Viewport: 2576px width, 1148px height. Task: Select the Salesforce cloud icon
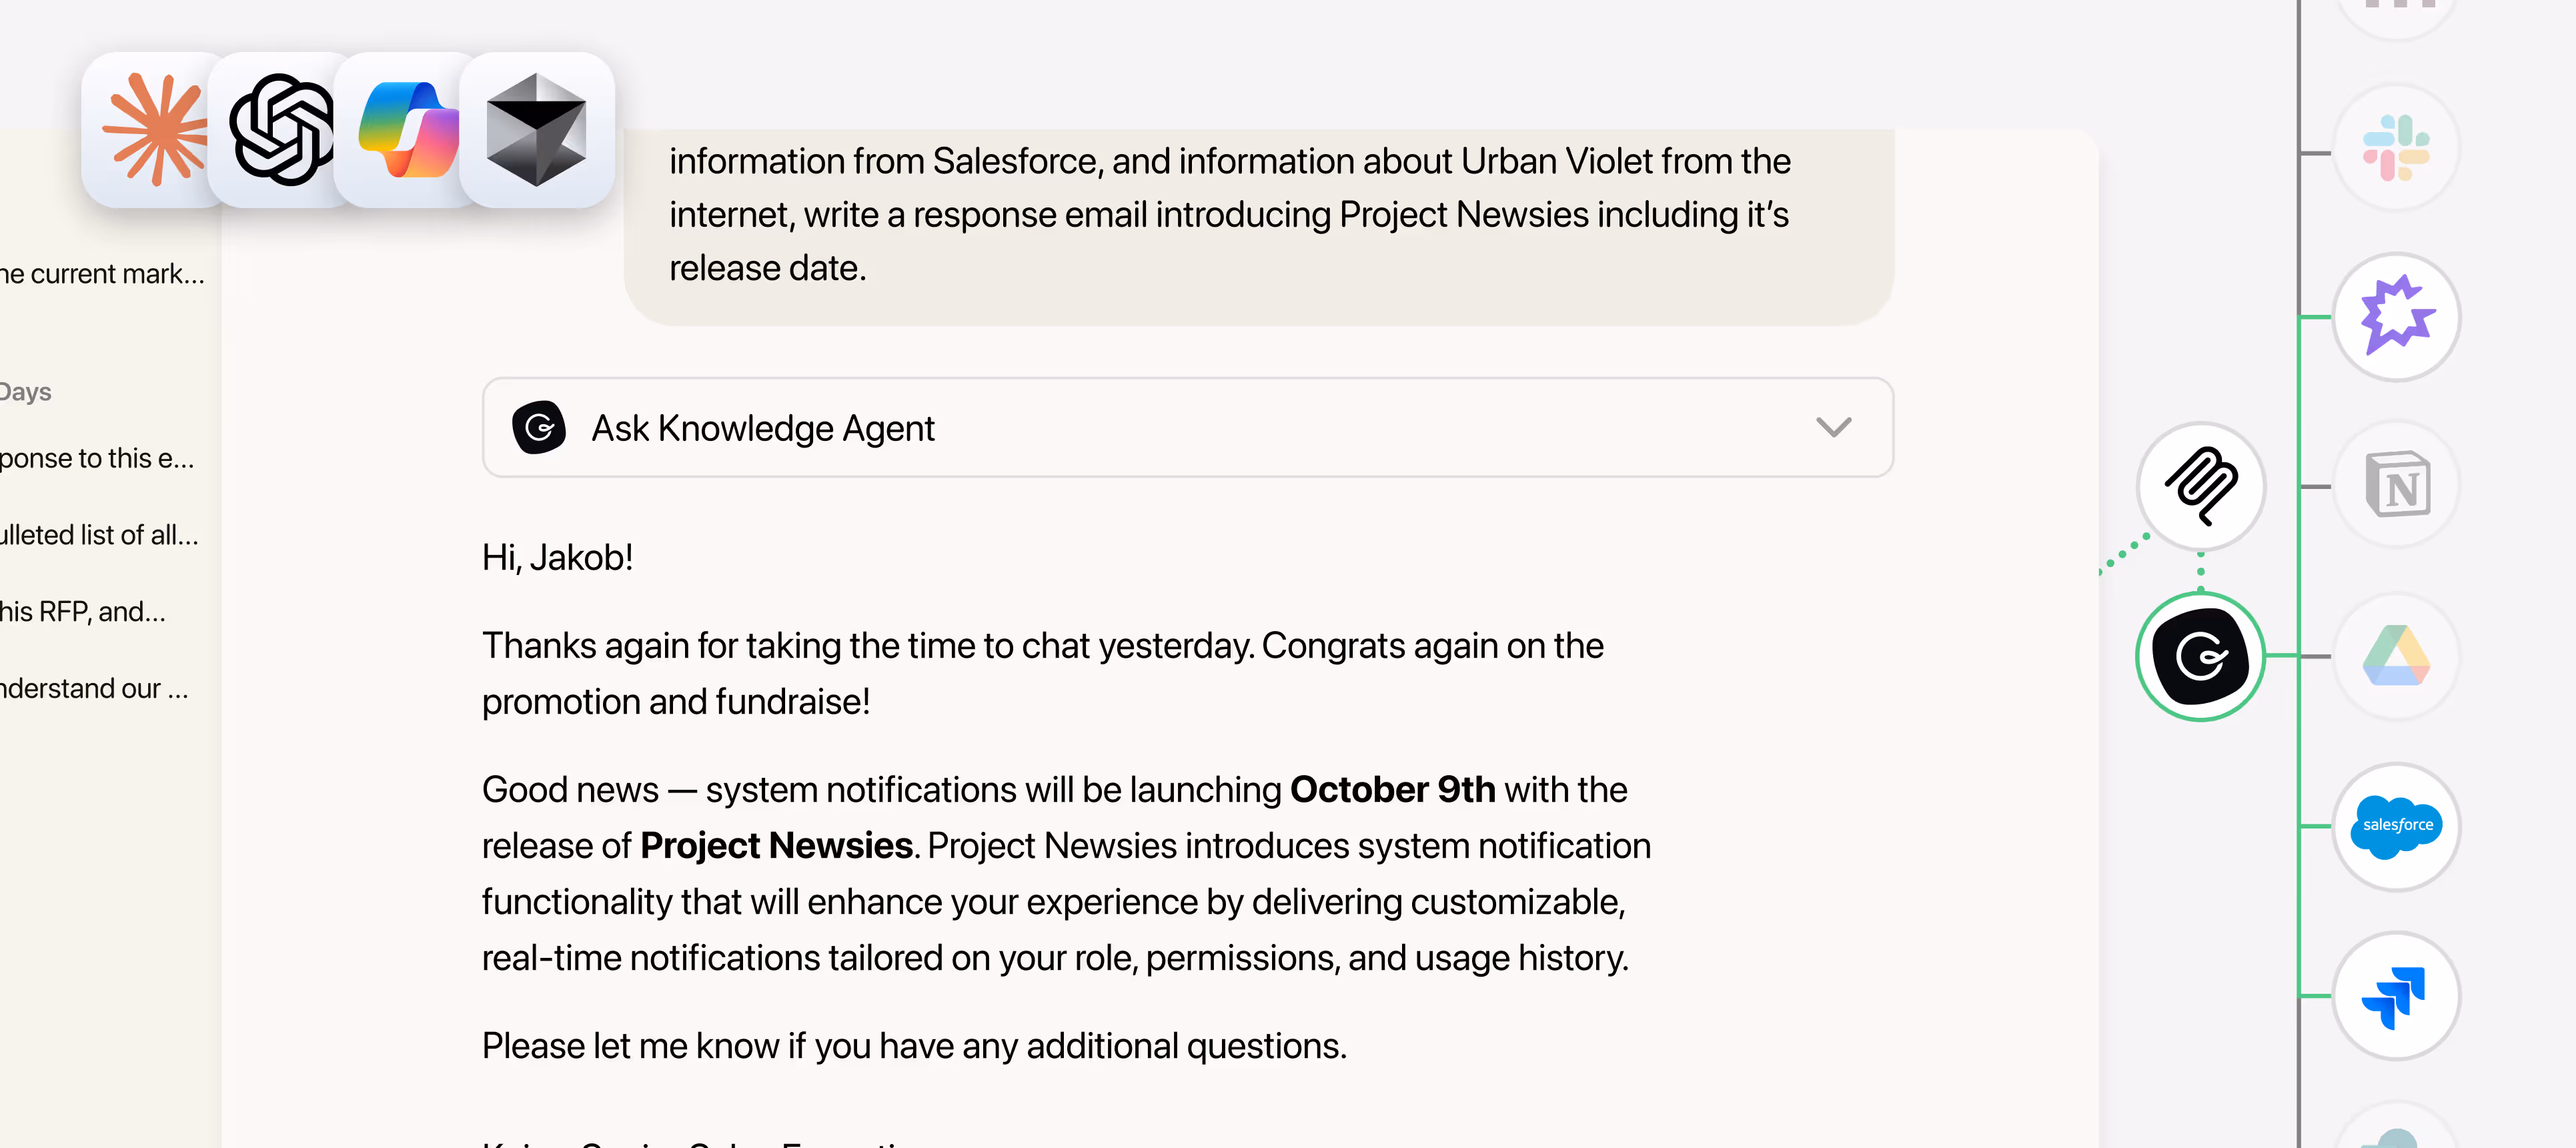pyautogui.click(x=2396, y=826)
